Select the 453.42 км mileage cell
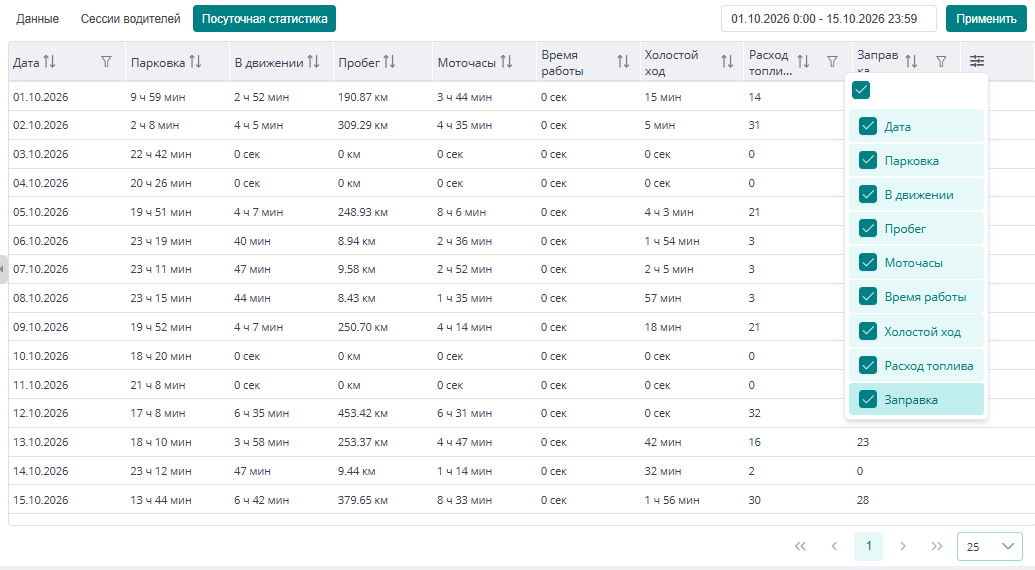The width and height of the screenshot is (1035, 570). [x=363, y=413]
